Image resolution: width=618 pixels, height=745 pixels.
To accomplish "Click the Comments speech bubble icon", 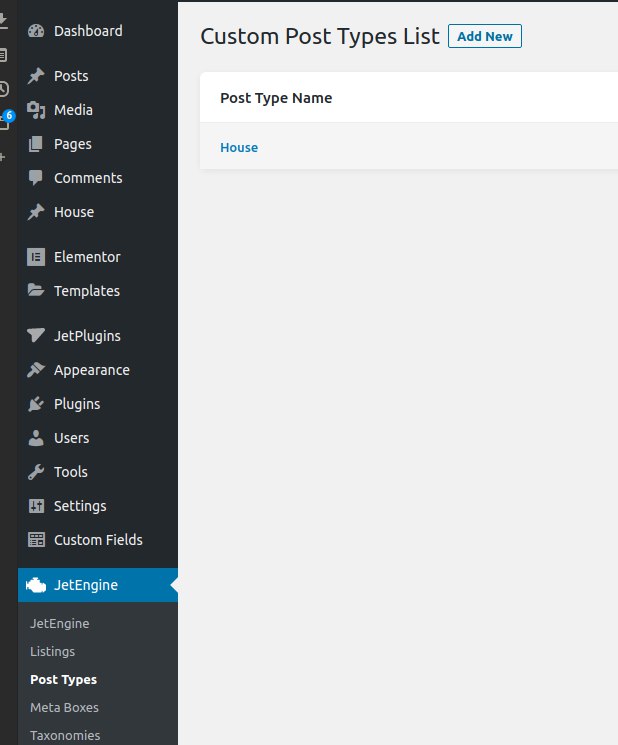I will coord(36,178).
